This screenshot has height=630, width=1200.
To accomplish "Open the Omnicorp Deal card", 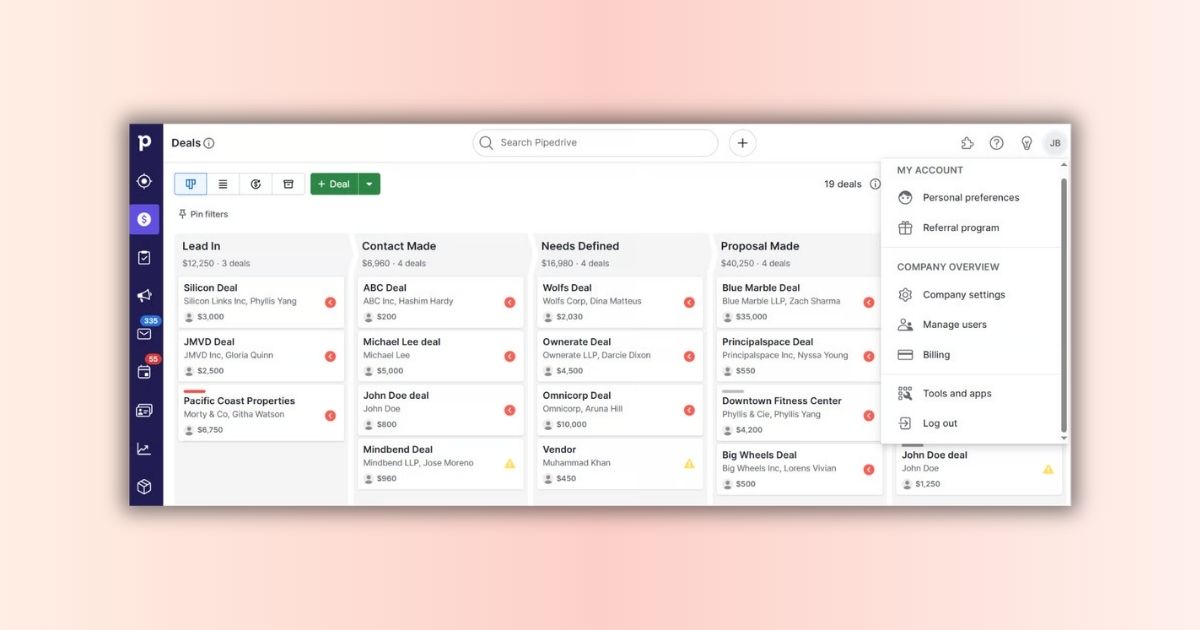I will 620,410.
